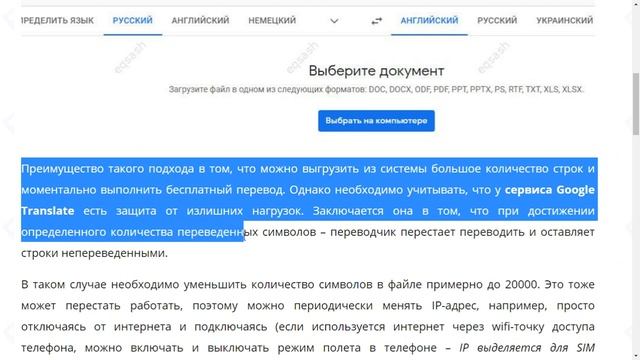Choose 'Английский' source language tab

tap(200, 20)
